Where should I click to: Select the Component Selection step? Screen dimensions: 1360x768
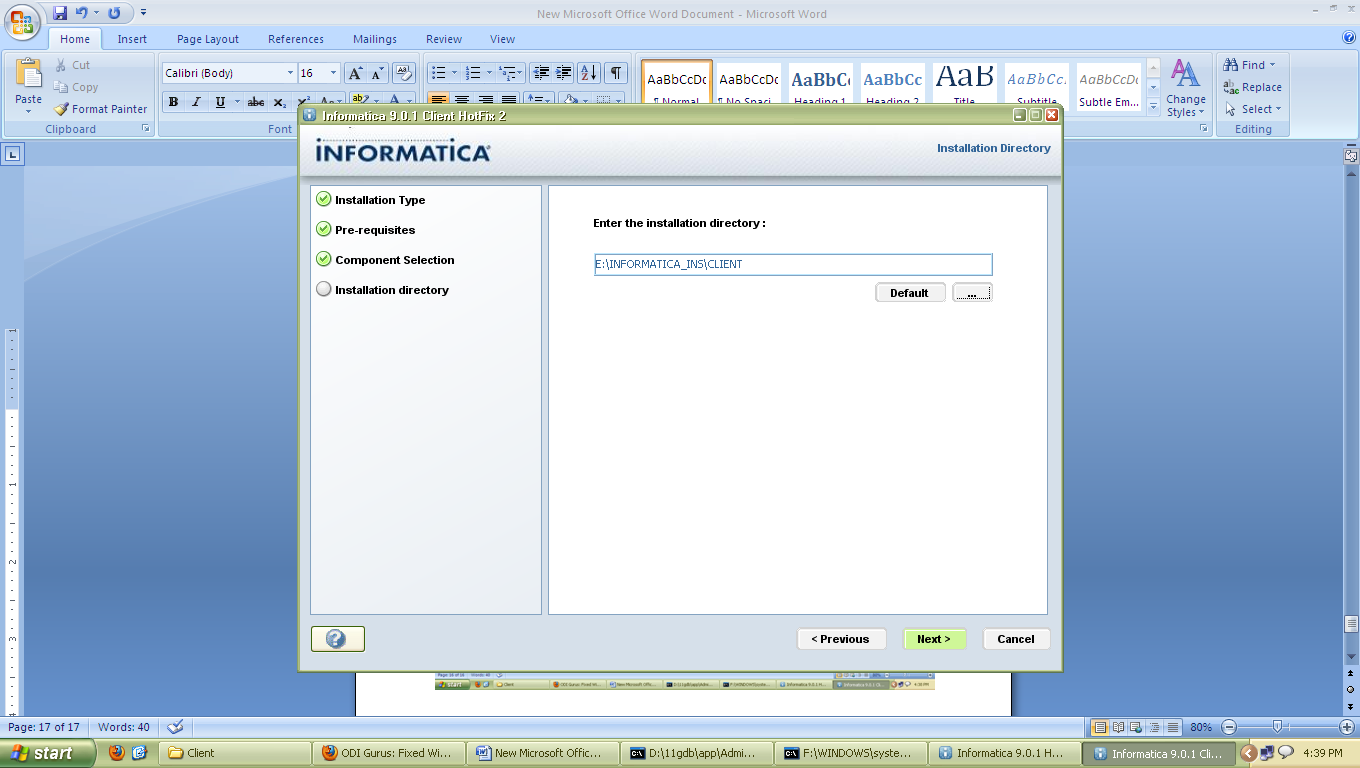coord(385,260)
